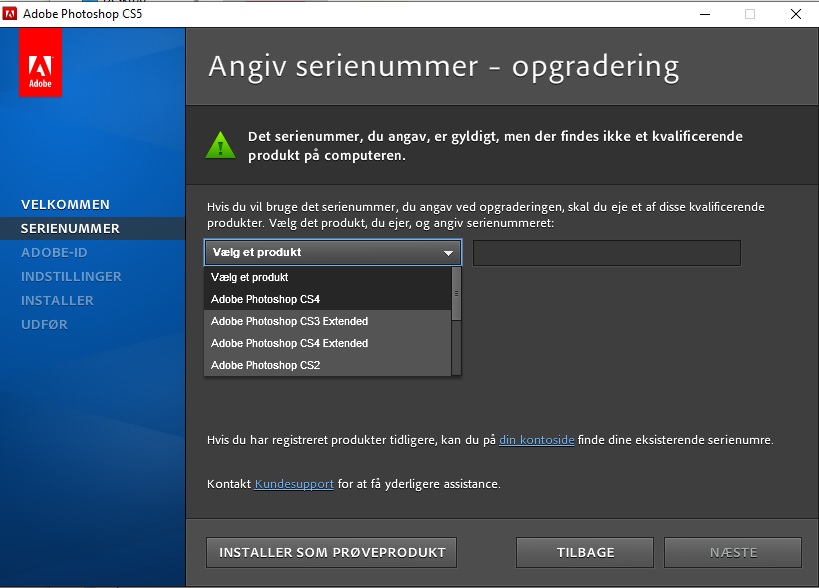
Task: Click the green warning triangle icon
Action: [x=220, y=145]
